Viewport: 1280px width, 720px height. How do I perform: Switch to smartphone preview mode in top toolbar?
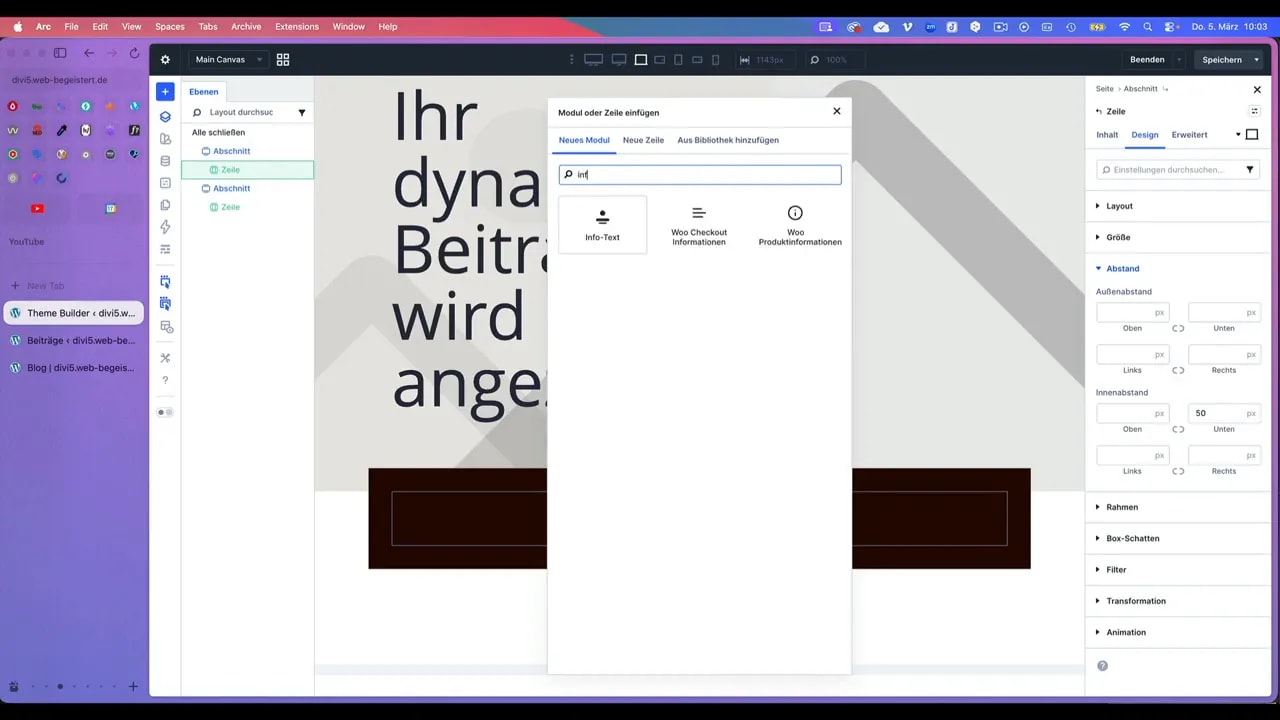716,60
